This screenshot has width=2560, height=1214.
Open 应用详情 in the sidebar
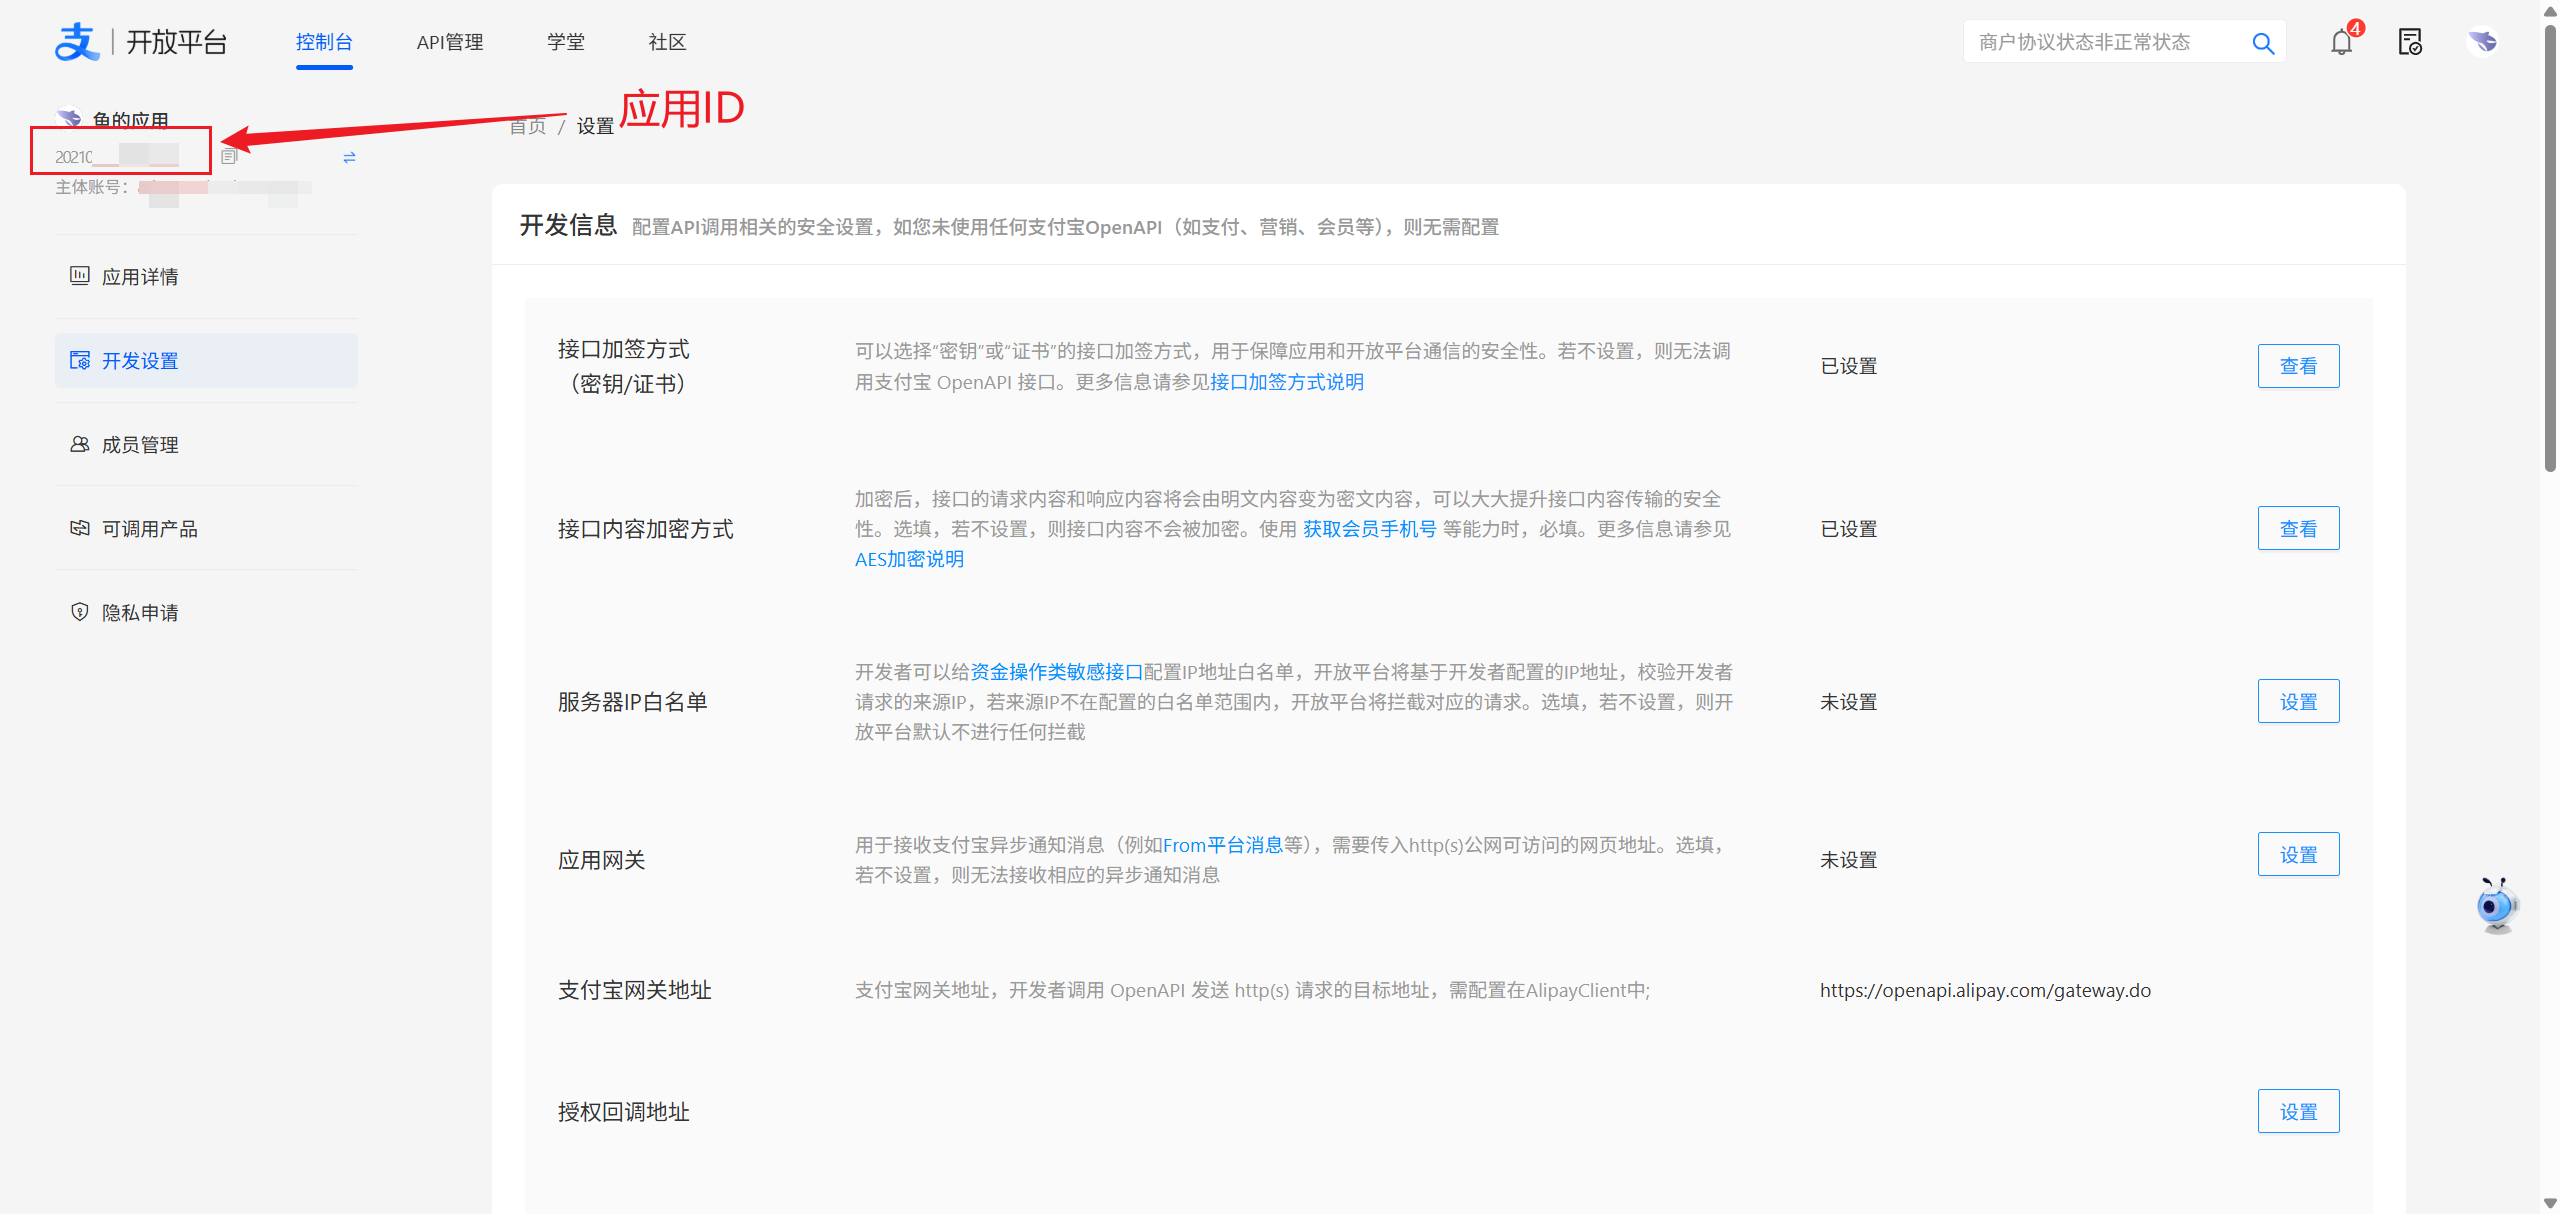(140, 277)
